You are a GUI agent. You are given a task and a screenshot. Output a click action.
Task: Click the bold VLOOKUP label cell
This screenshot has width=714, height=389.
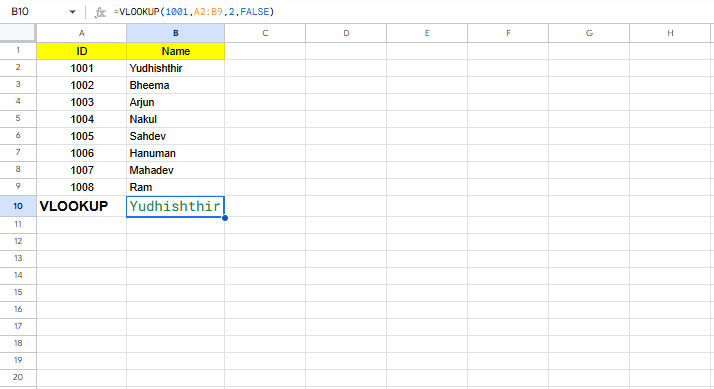pyautogui.click(x=82, y=206)
